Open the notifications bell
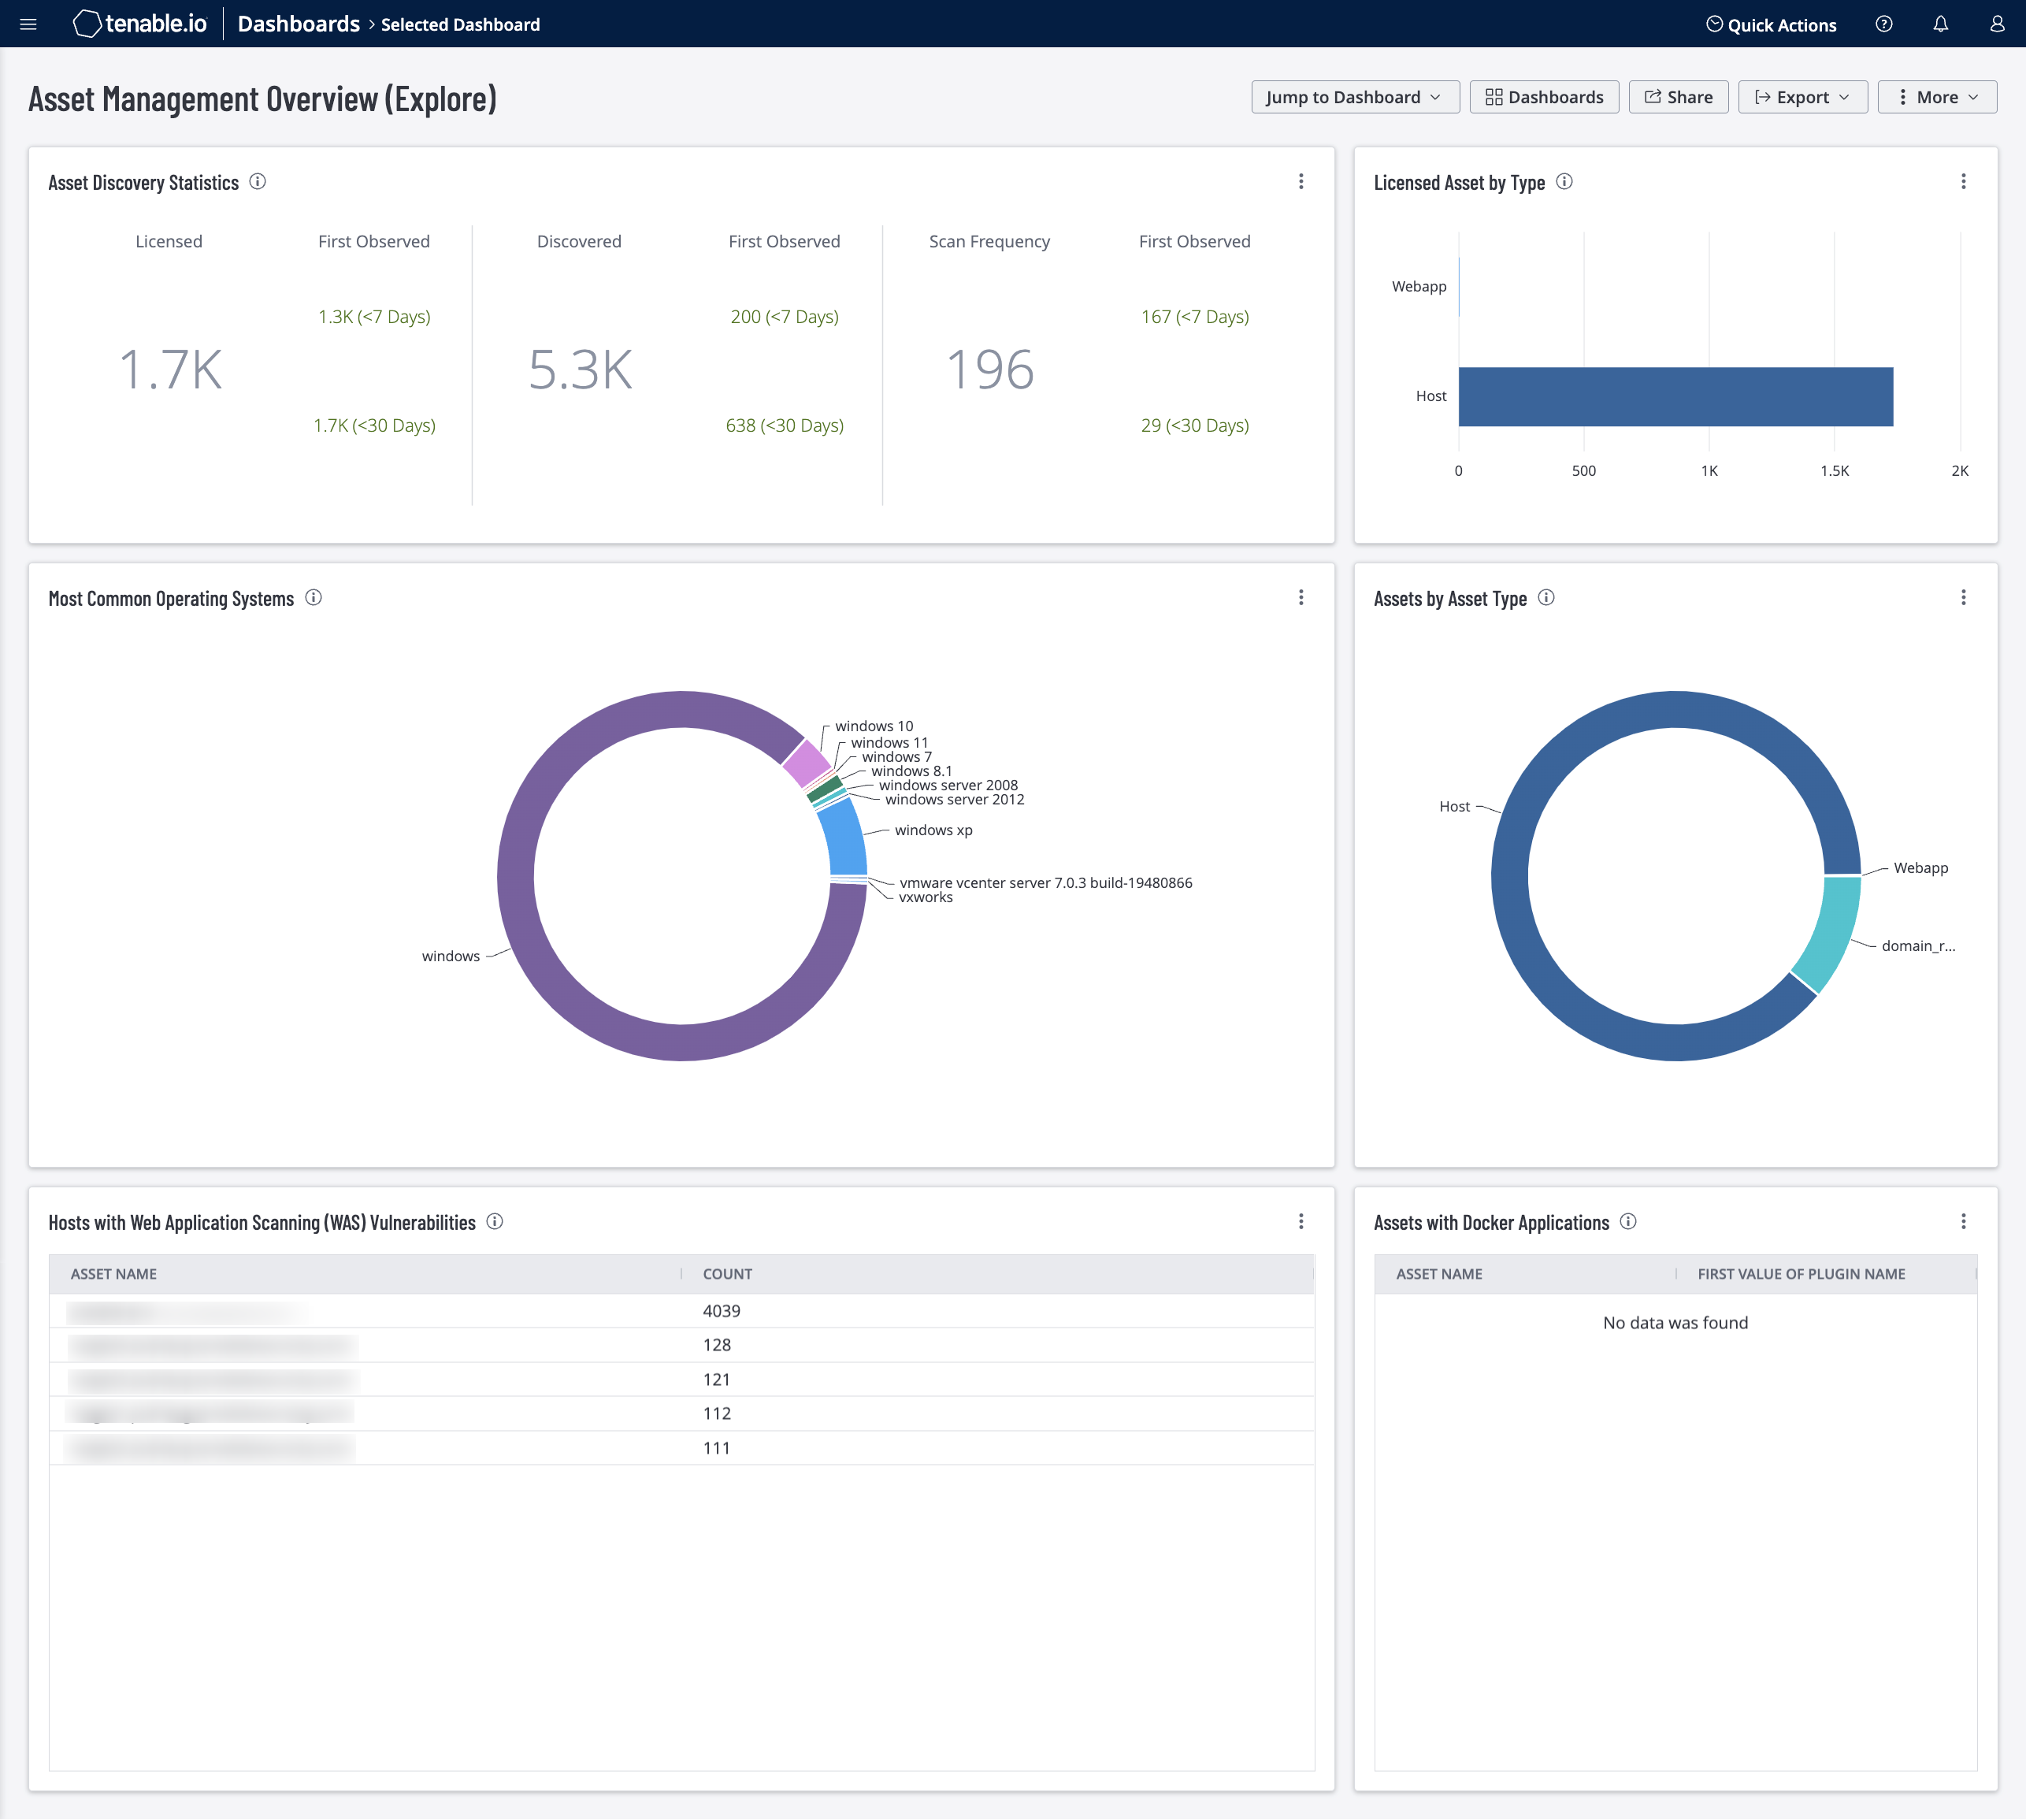The image size is (2026, 1820). (x=1940, y=24)
